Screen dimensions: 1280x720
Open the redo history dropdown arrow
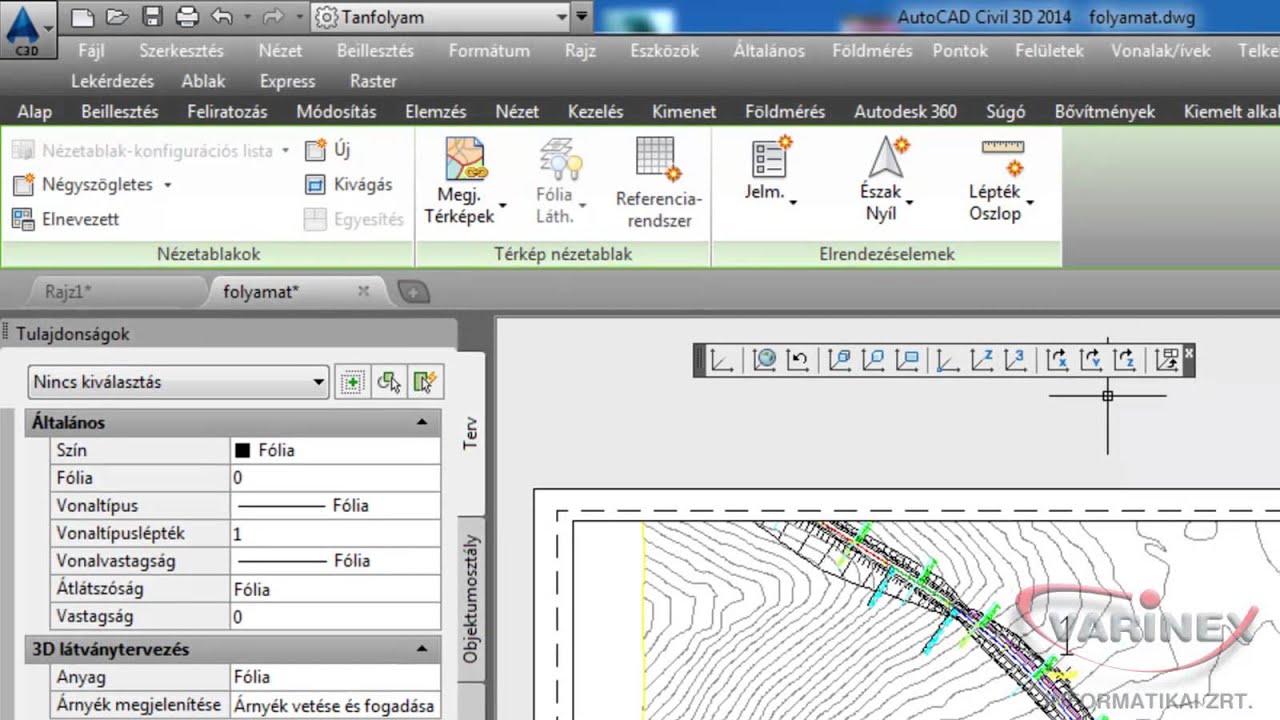coord(299,17)
